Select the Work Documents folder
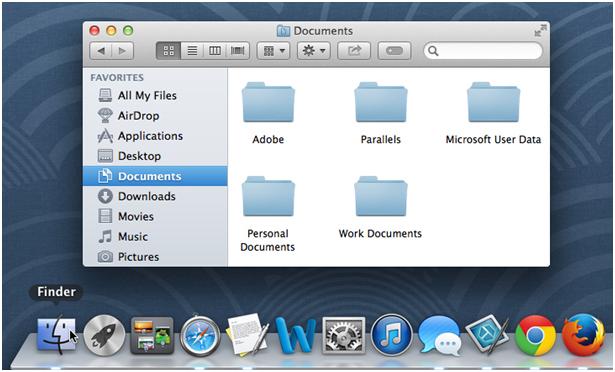The image size is (615, 372). (x=381, y=197)
